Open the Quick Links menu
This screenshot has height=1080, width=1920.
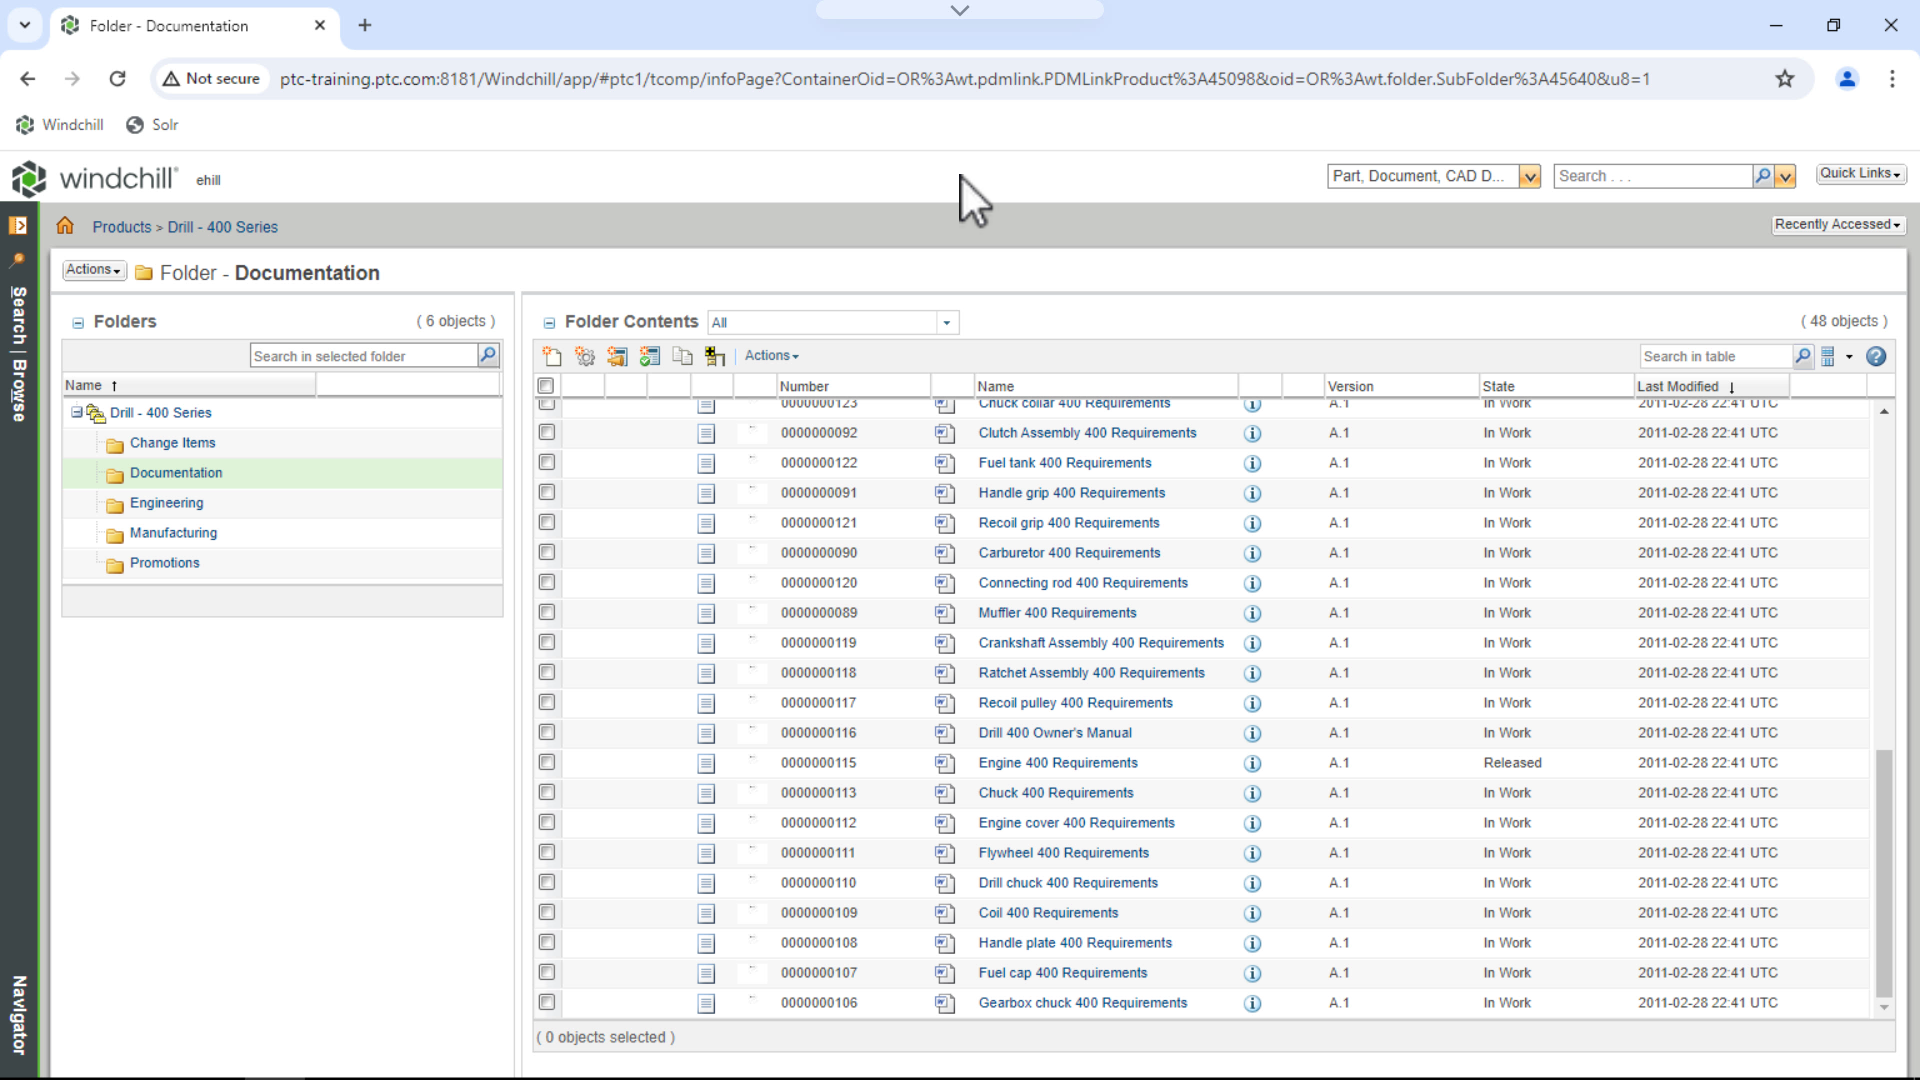click(x=1861, y=174)
